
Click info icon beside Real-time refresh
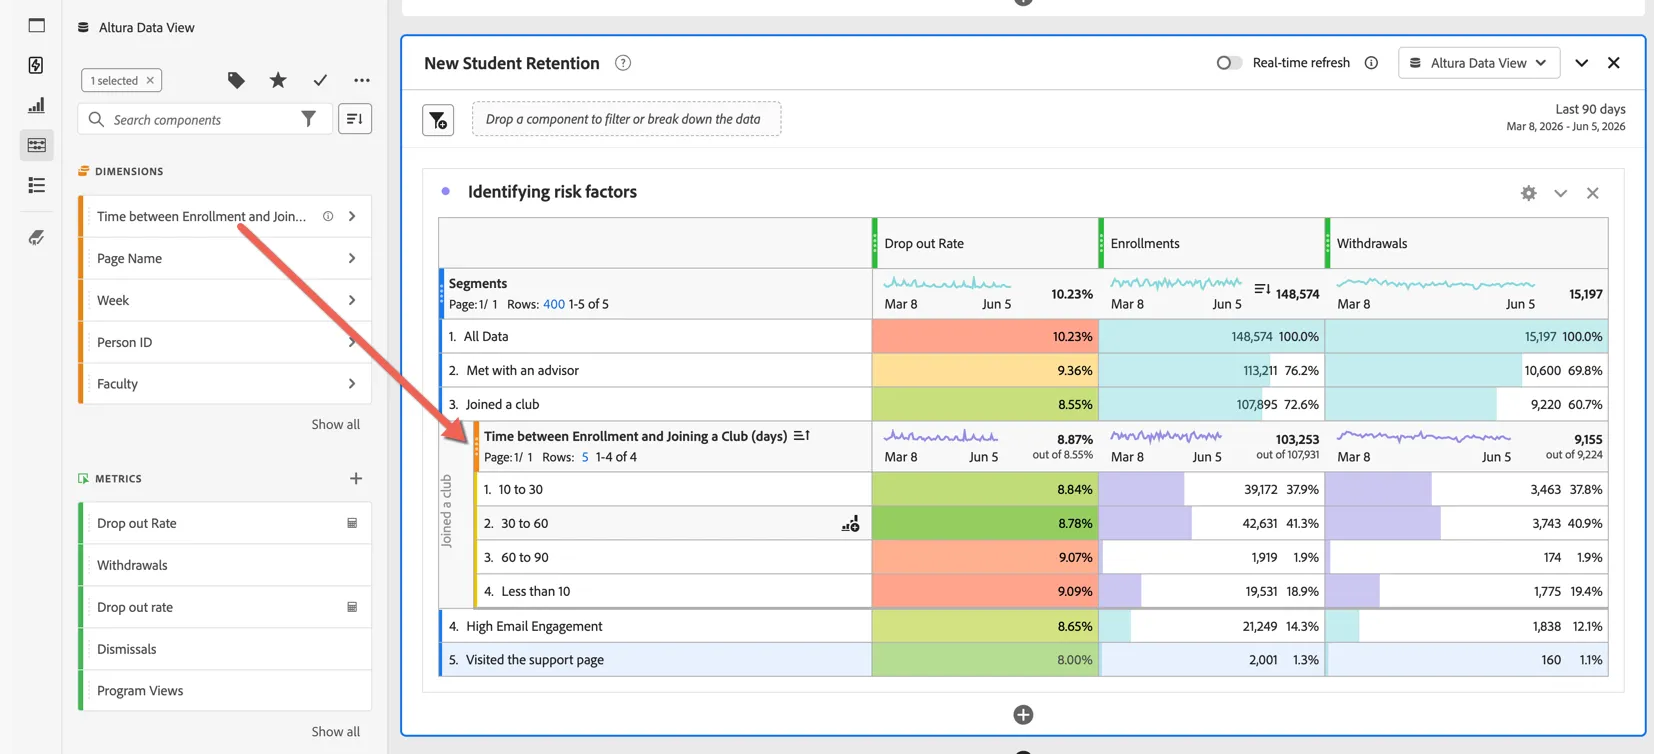tap(1371, 63)
